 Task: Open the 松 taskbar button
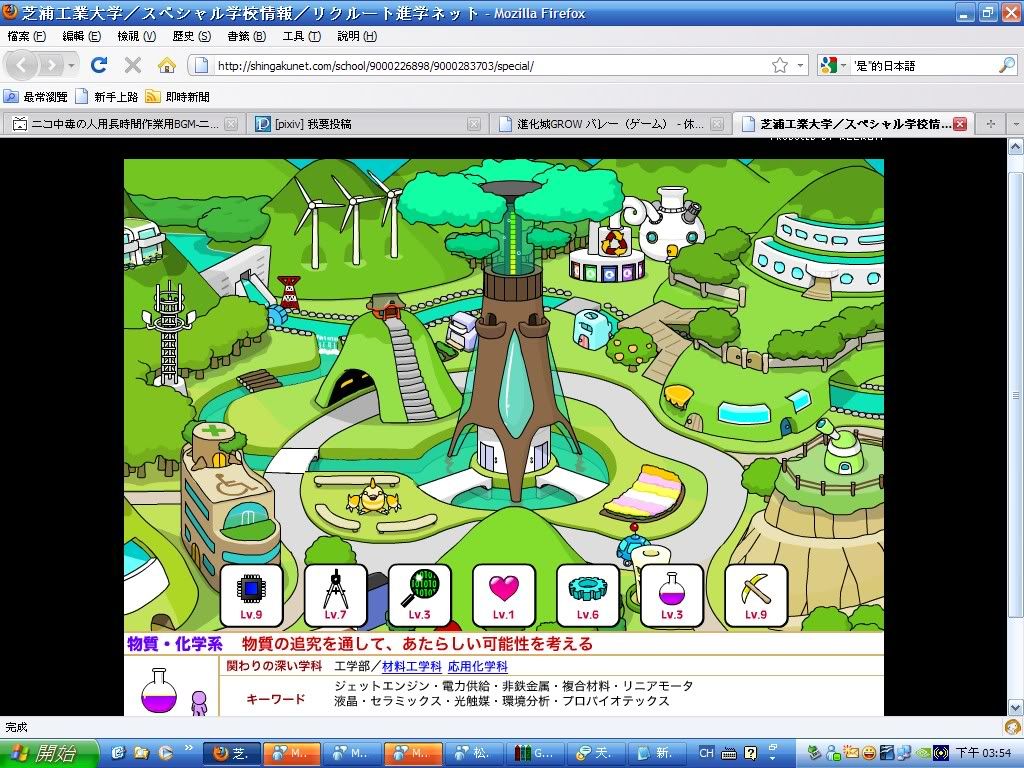(474, 754)
